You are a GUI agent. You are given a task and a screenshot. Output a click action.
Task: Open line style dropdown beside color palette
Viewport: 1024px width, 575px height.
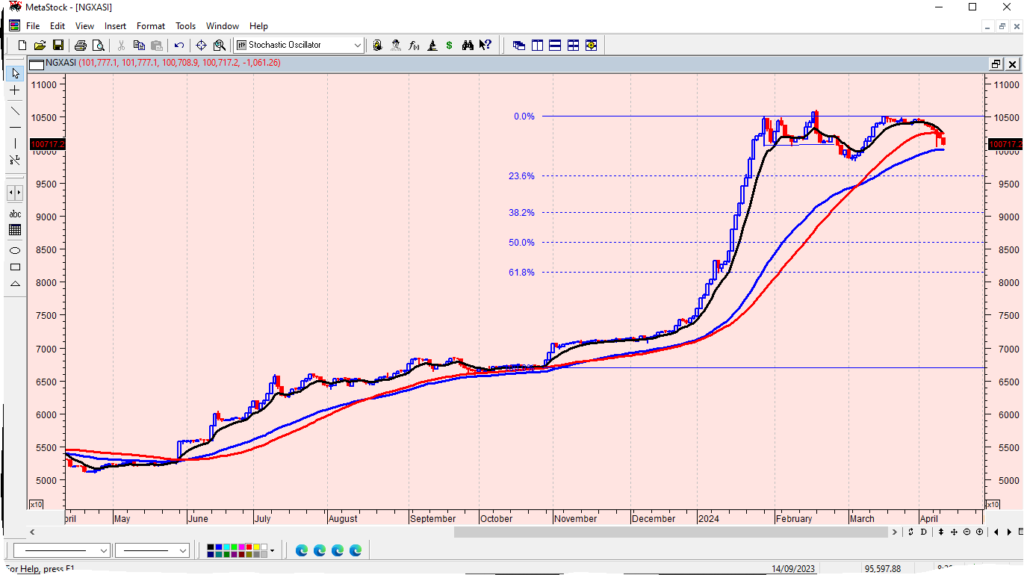pyautogui.click(x=152, y=550)
